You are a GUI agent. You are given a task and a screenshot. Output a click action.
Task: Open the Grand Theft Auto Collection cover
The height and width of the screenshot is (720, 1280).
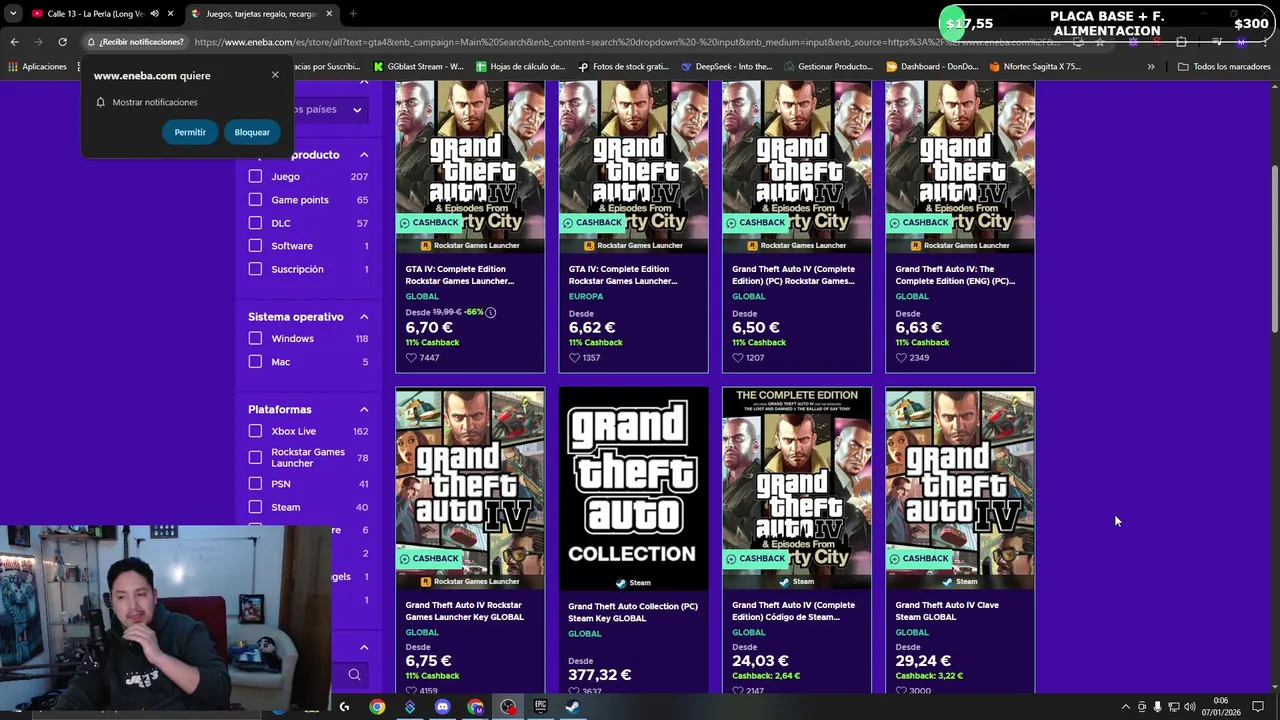tap(633, 490)
